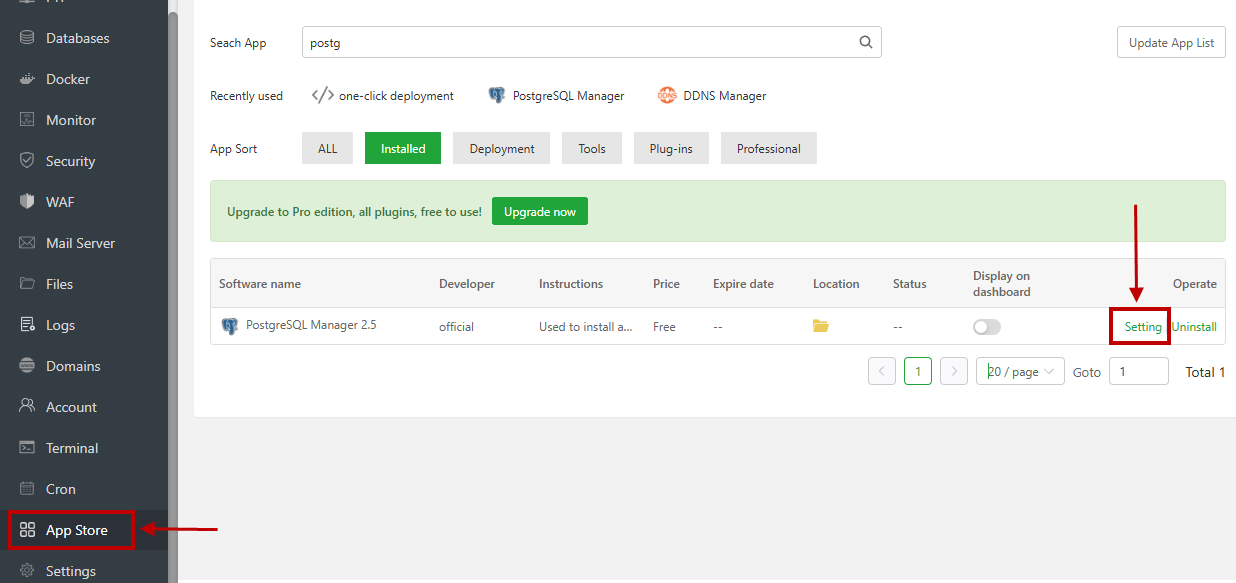This screenshot has height=583, width=1236.
Task: Select the ALL app sort tab
Action: pos(328,148)
